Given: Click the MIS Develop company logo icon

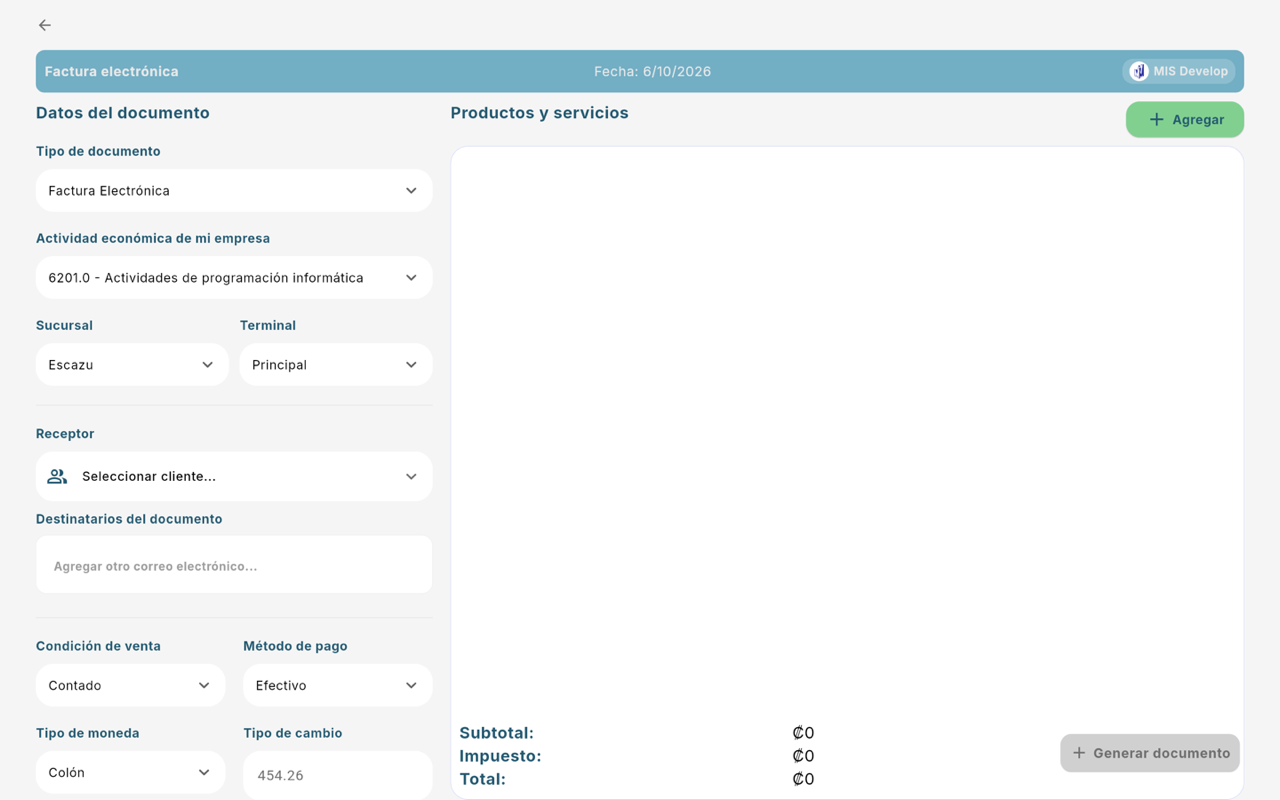Looking at the screenshot, I should coord(1139,71).
